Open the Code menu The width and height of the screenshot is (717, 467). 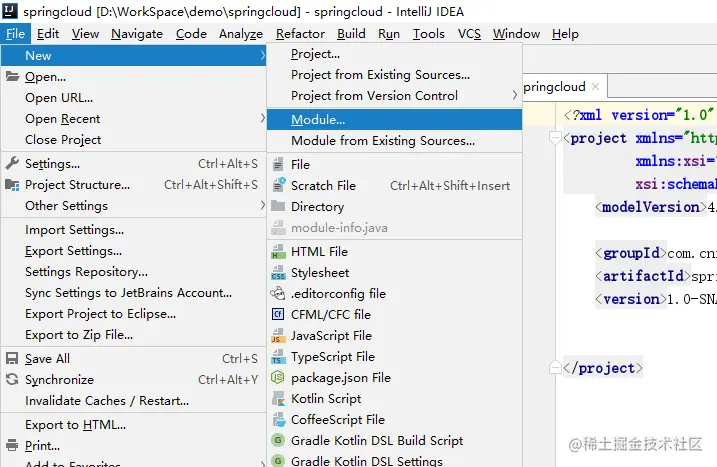point(191,34)
